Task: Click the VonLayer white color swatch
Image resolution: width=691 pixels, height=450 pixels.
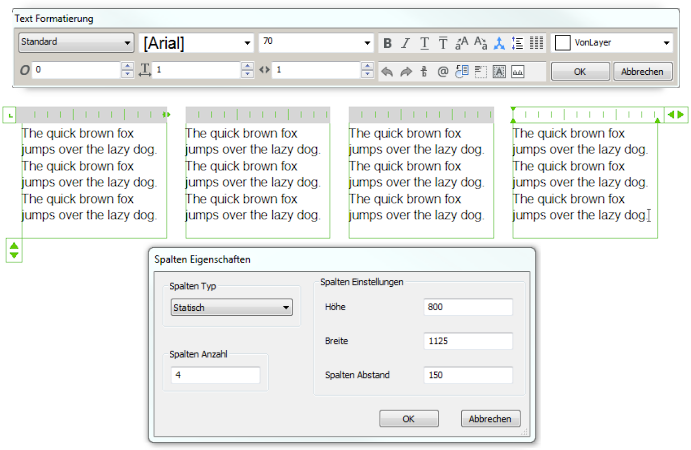Action: [x=563, y=43]
